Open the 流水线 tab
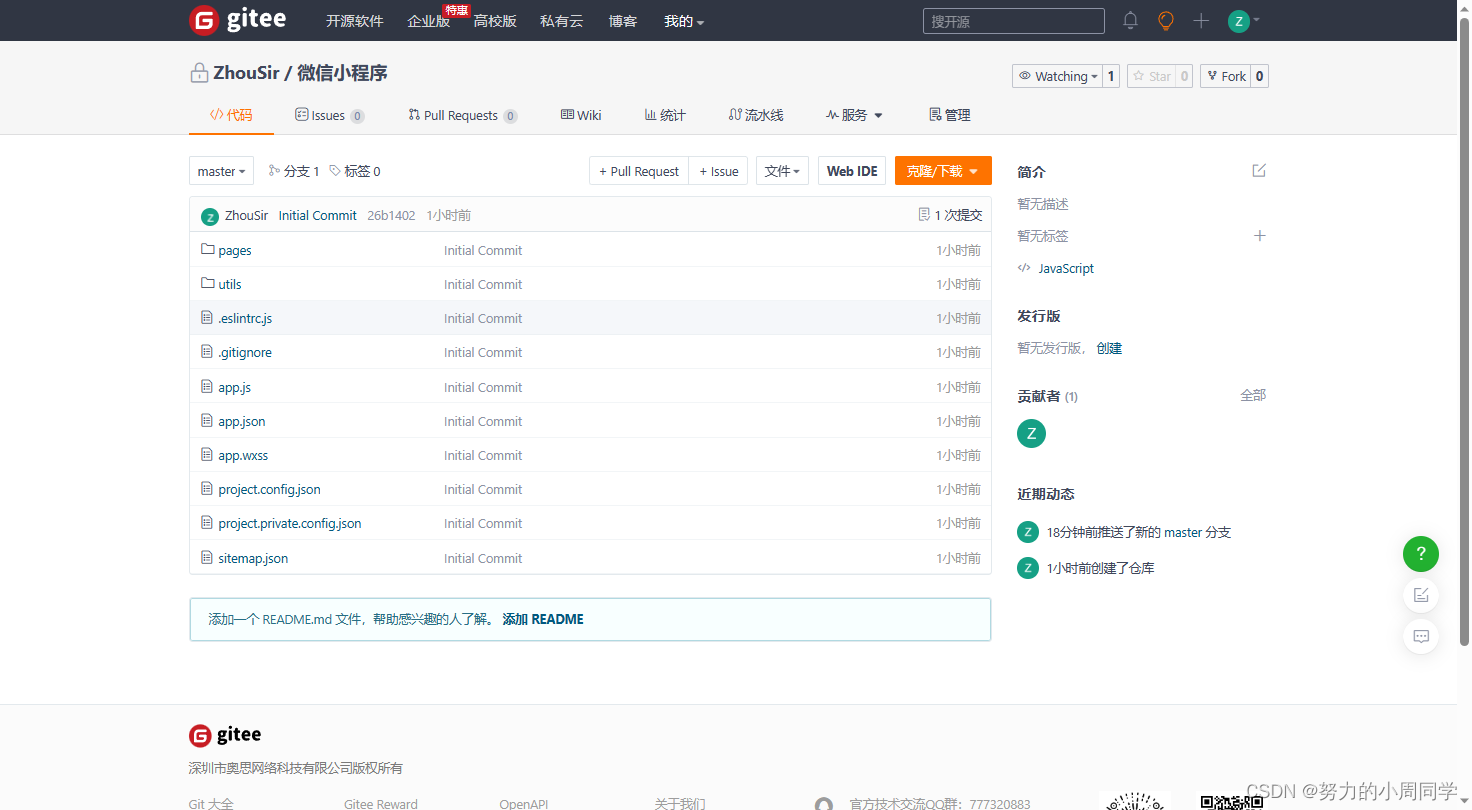 pos(756,115)
